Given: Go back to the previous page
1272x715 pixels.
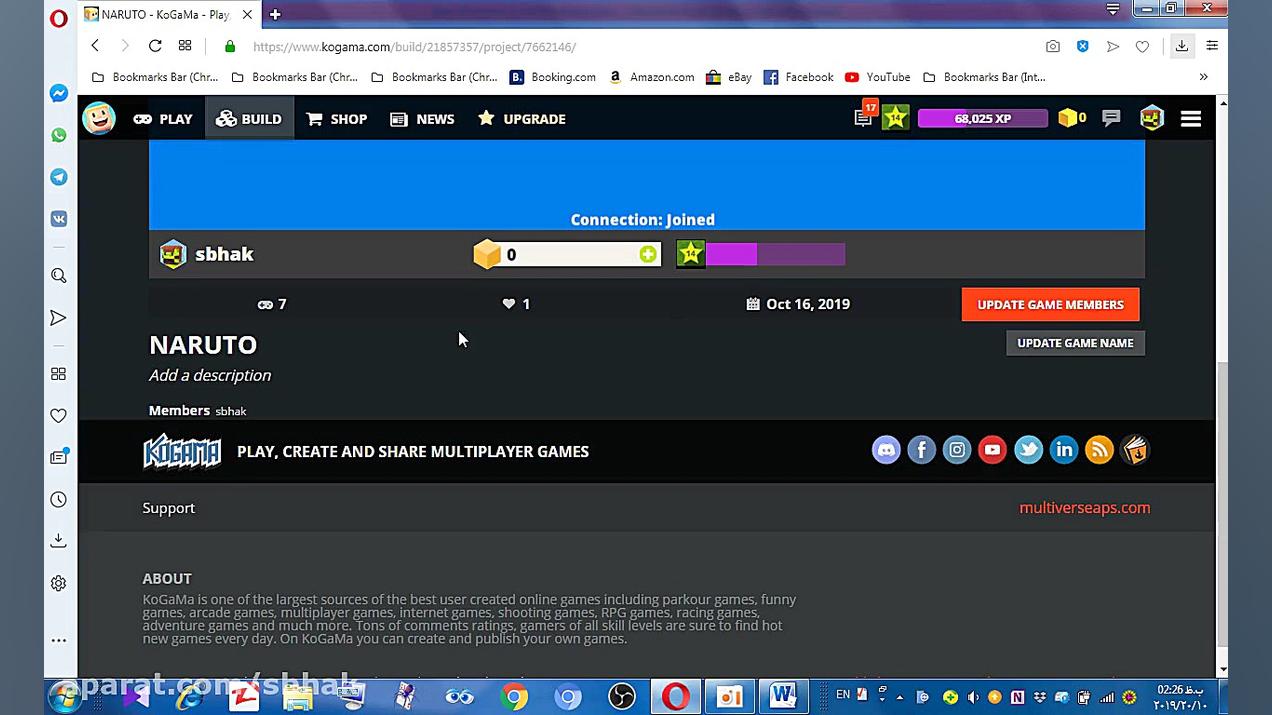Looking at the screenshot, I should (x=95, y=46).
